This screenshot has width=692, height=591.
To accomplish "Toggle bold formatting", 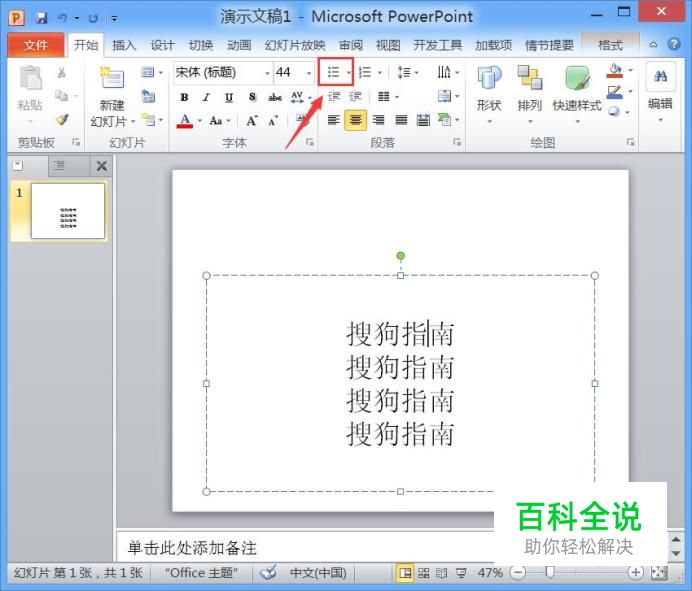I will click(184, 98).
